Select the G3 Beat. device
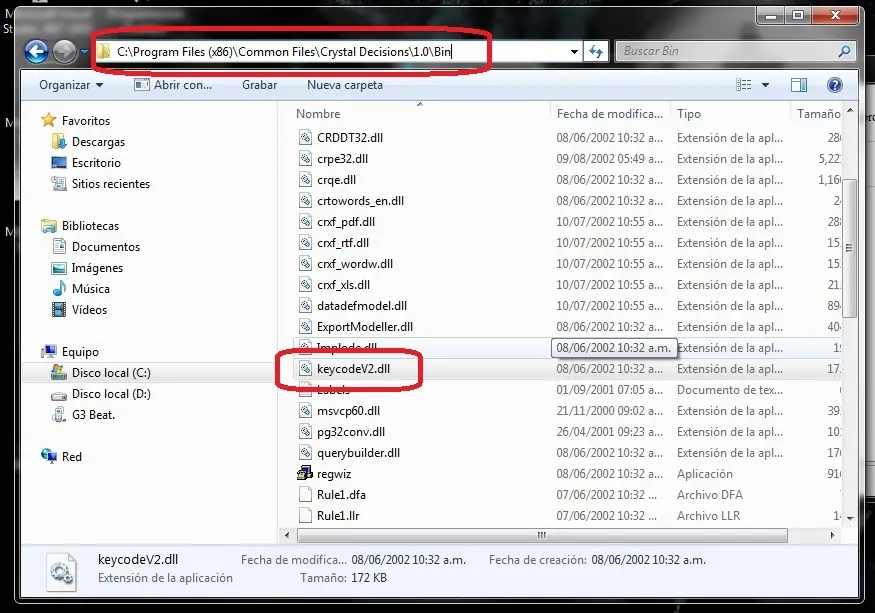The height and width of the screenshot is (613, 875). pyautogui.click(x=93, y=415)
